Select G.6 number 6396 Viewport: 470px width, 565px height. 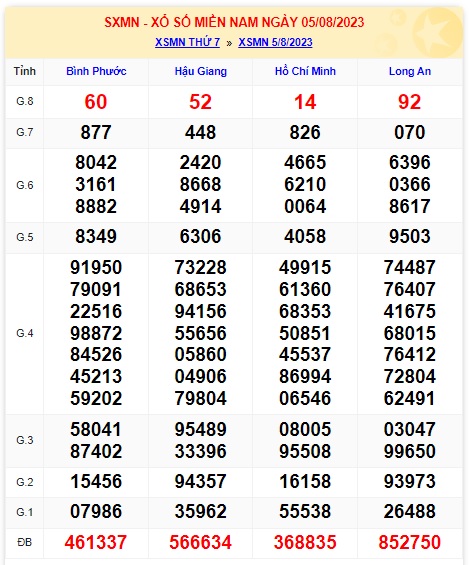pos(409,162)
